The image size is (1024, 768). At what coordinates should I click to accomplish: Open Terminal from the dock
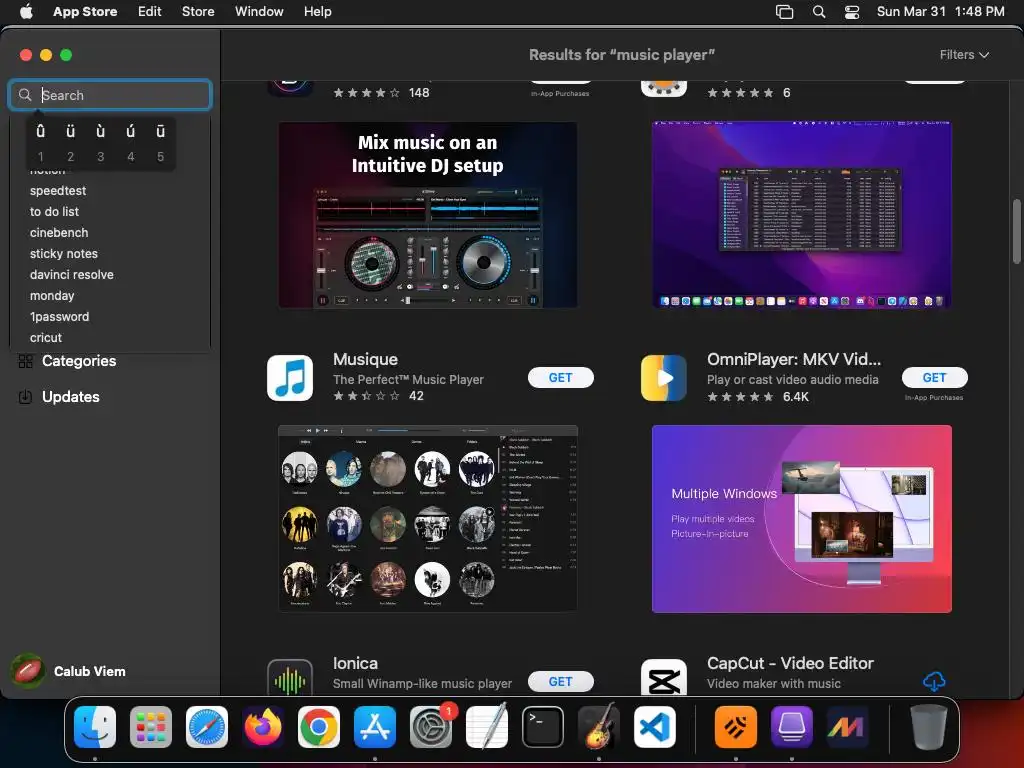[x=543, y=727]
